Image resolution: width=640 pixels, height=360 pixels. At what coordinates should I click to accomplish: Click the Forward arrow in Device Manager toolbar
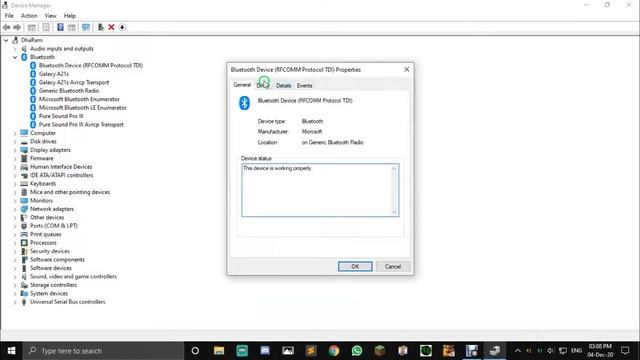(x=17, y=27)
